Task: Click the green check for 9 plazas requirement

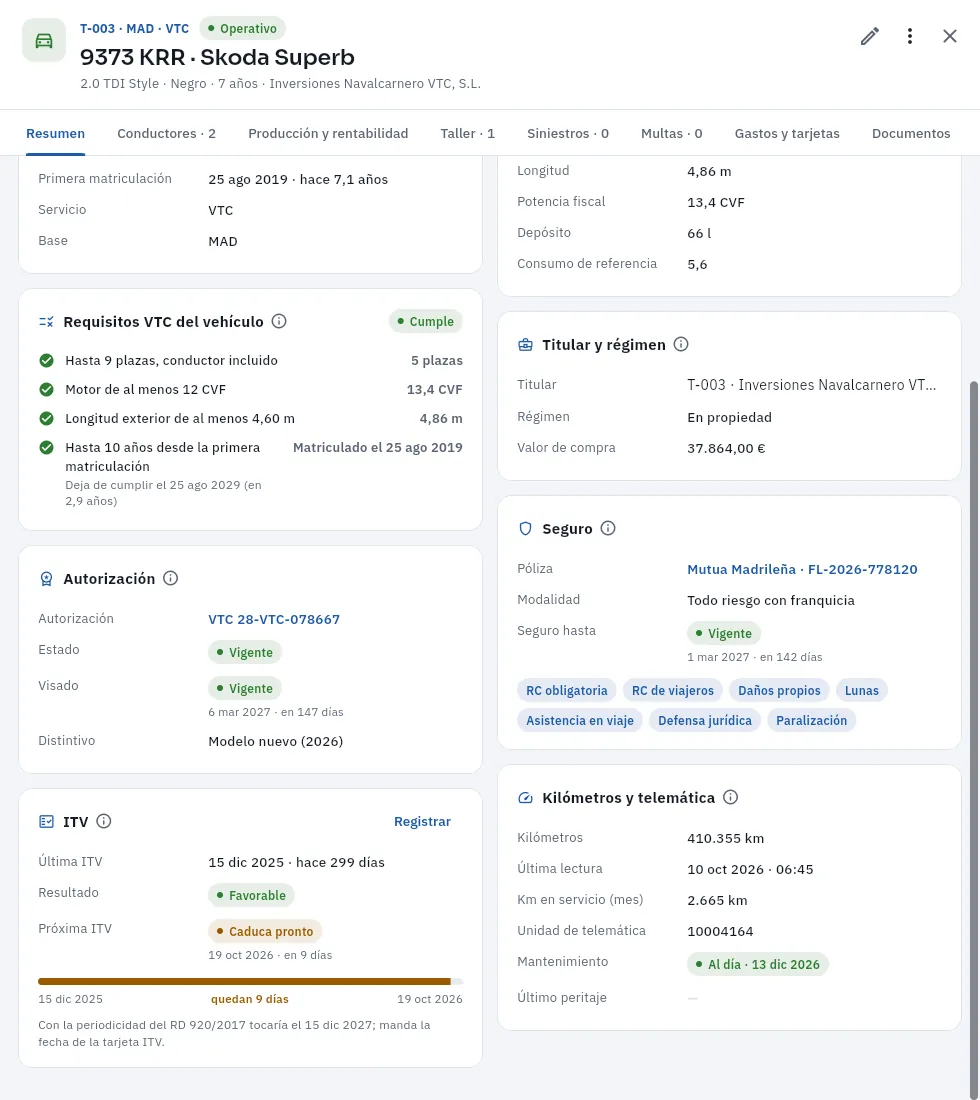Action: point(46,361)
